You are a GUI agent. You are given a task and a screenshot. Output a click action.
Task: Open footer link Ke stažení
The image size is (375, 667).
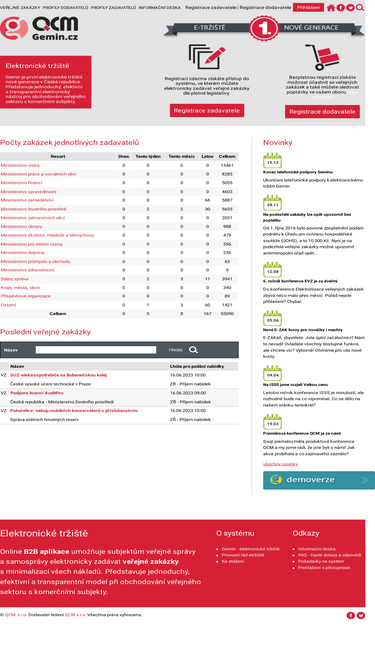pyautogui.click(x=233, y=561)
